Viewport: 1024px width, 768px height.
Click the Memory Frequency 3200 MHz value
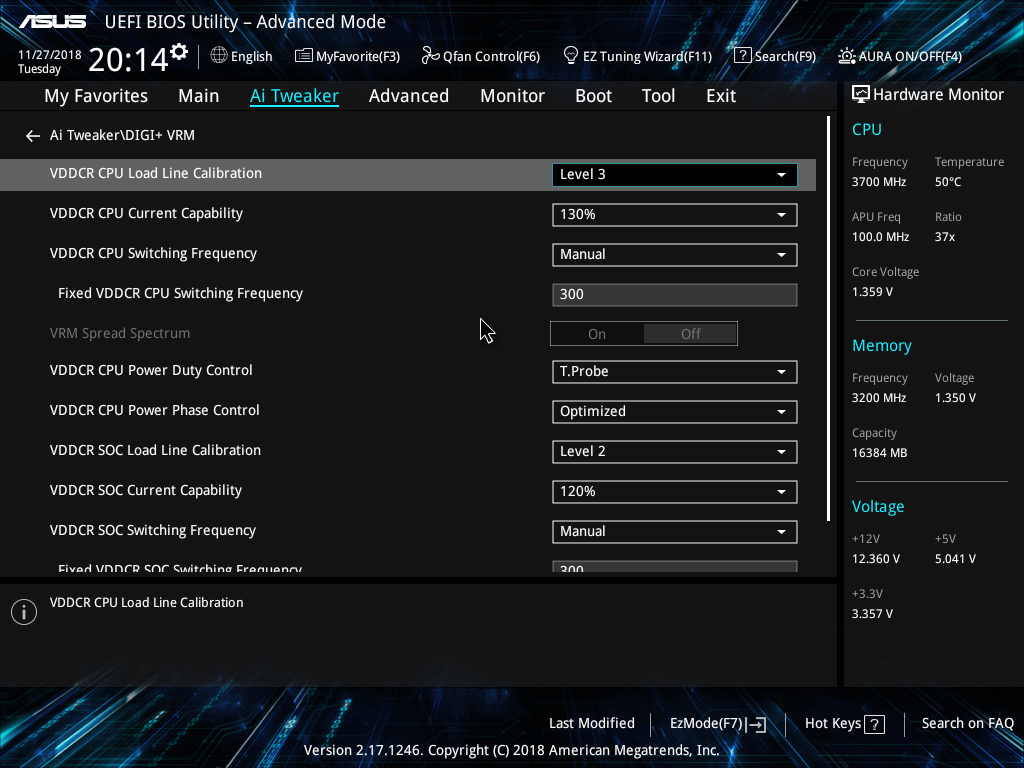[878, 398]
